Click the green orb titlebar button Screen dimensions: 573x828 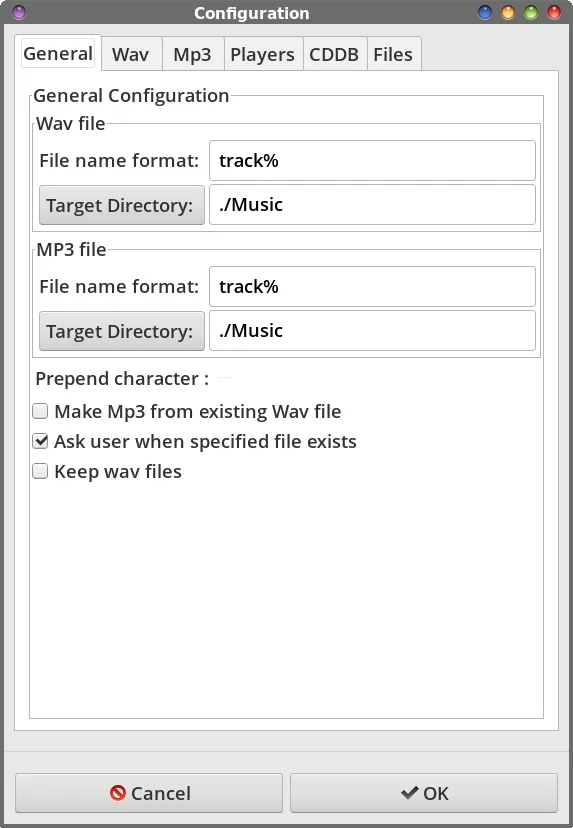(x=531, y=12)
